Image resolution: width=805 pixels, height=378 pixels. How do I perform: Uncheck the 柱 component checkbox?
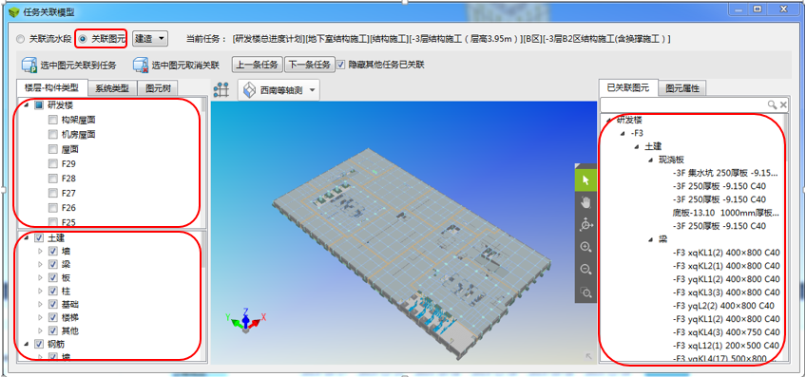pos(52,291)
